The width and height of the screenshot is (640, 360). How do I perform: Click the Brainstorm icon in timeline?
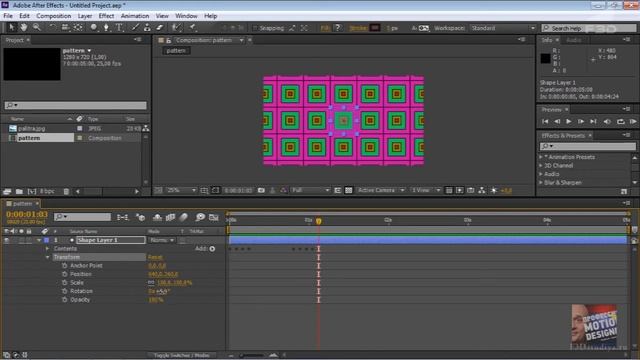[x=200, y=217]
